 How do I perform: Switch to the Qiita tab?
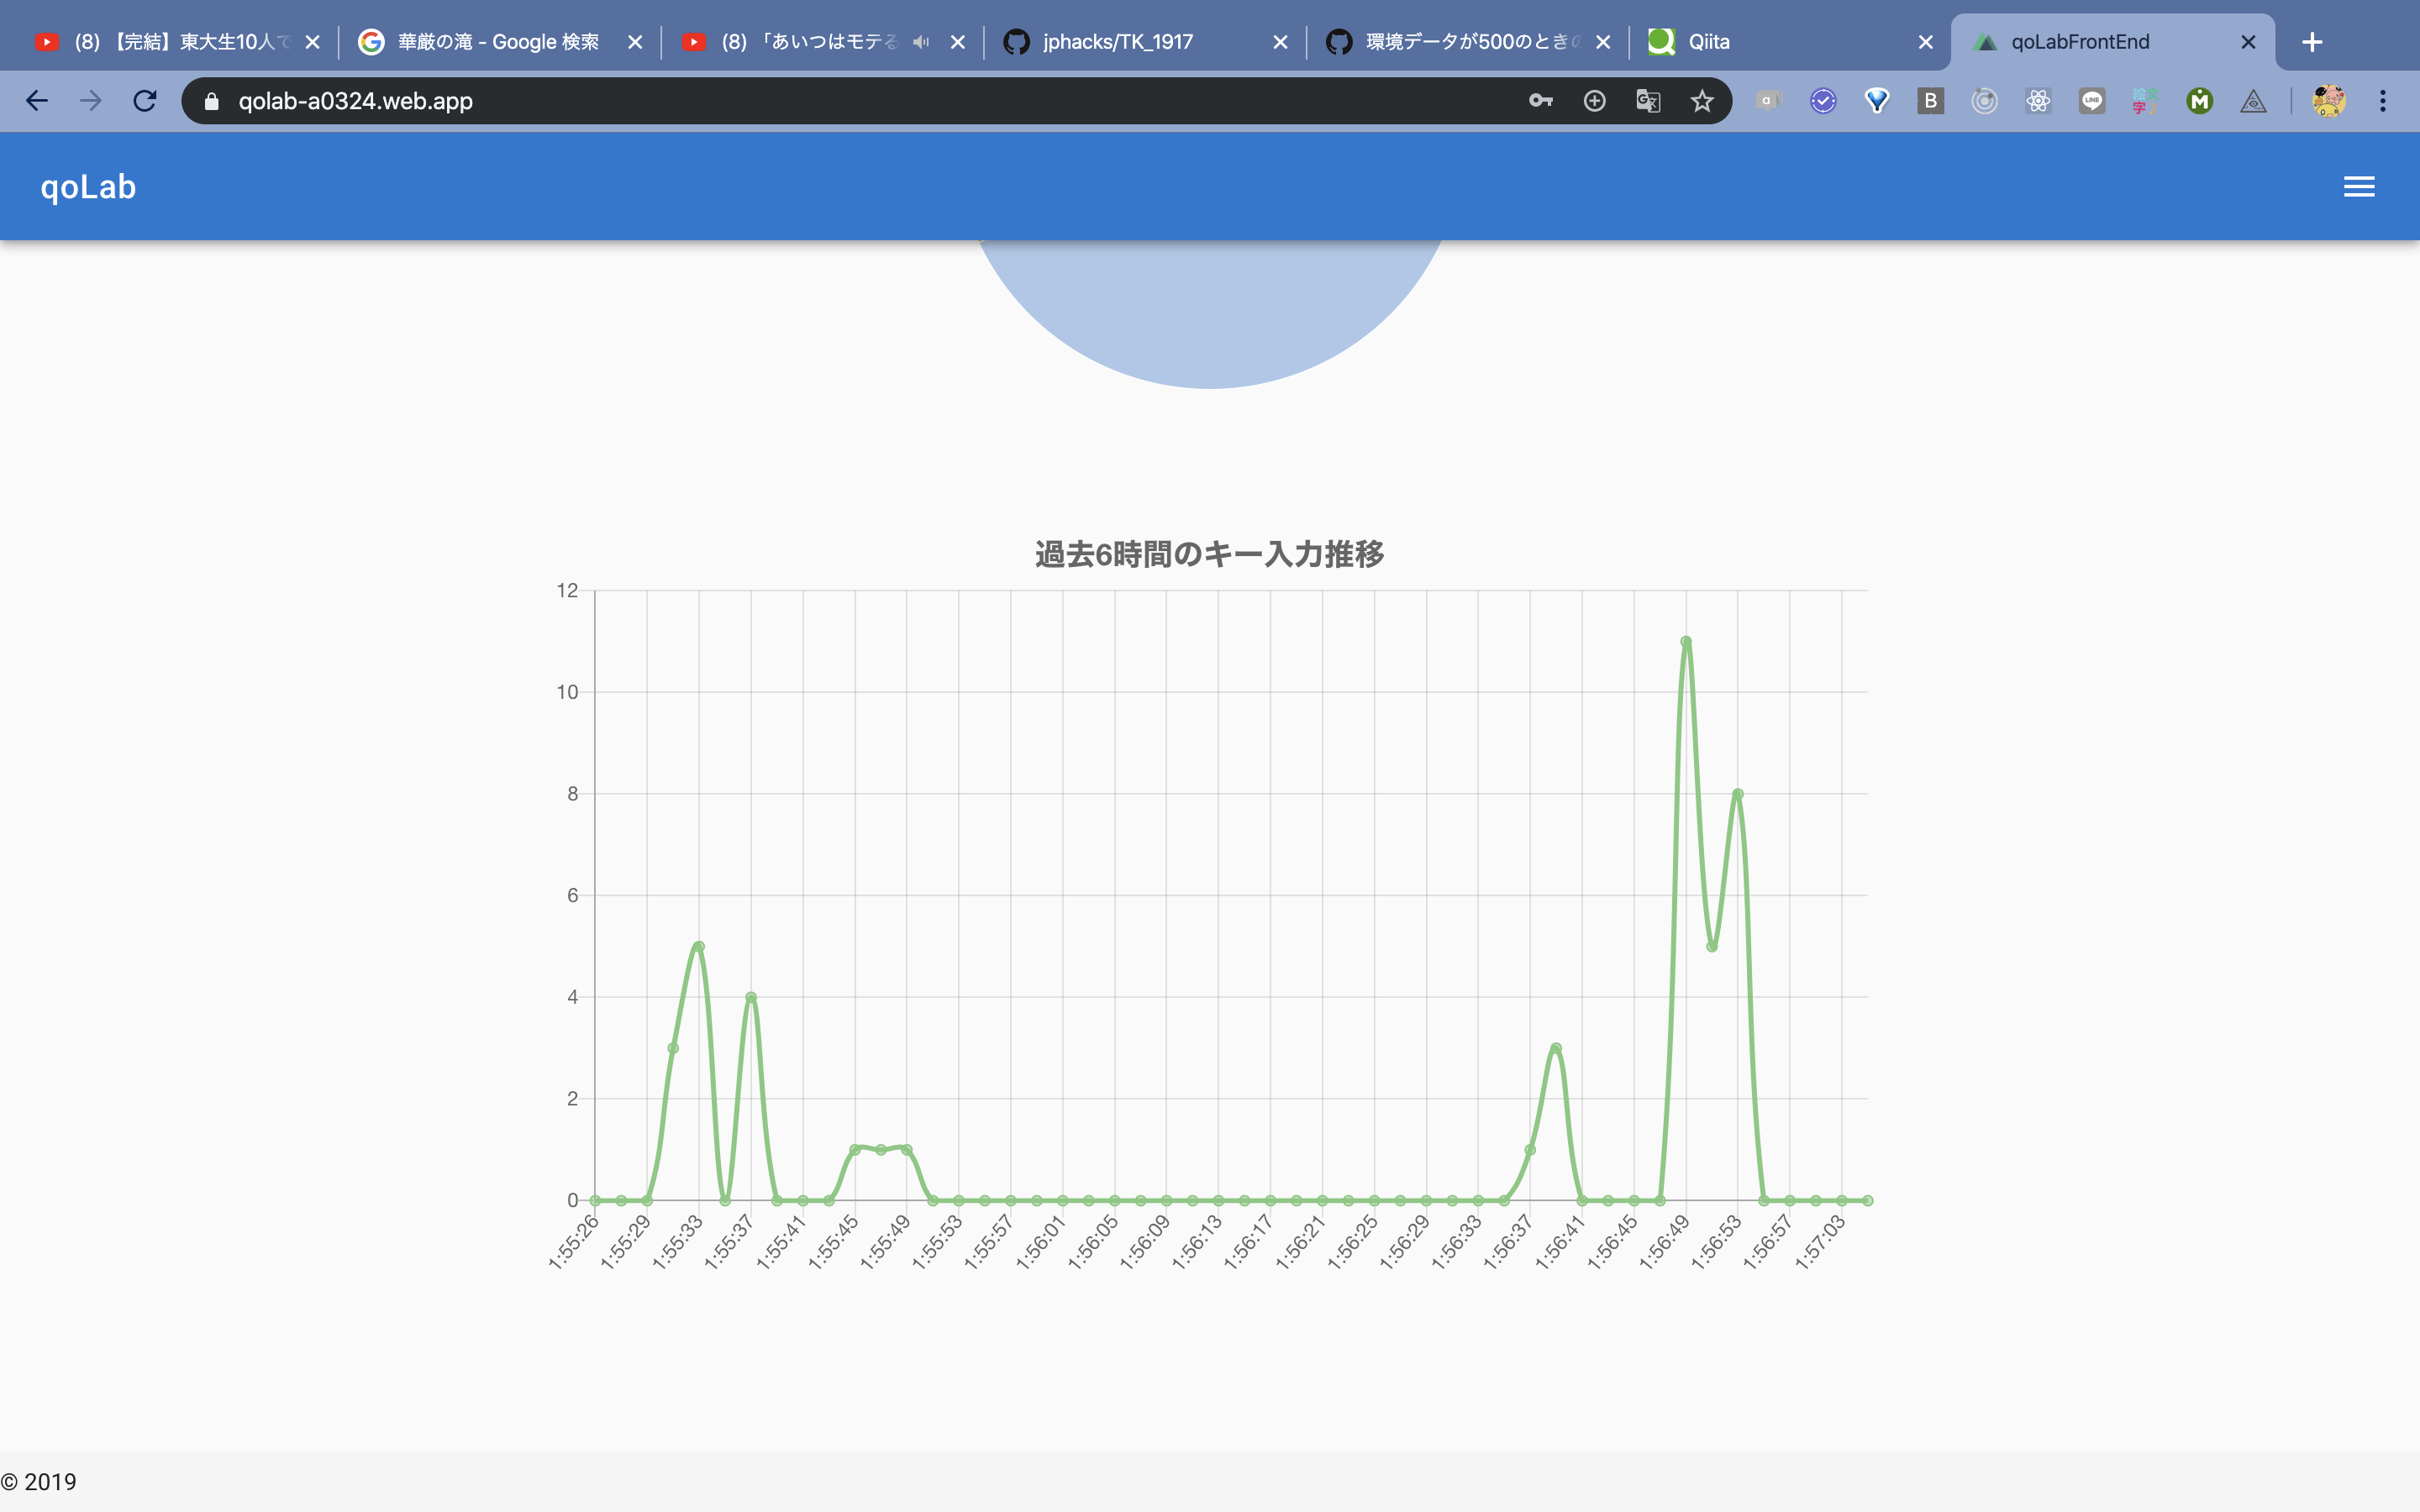(1708, 41)
